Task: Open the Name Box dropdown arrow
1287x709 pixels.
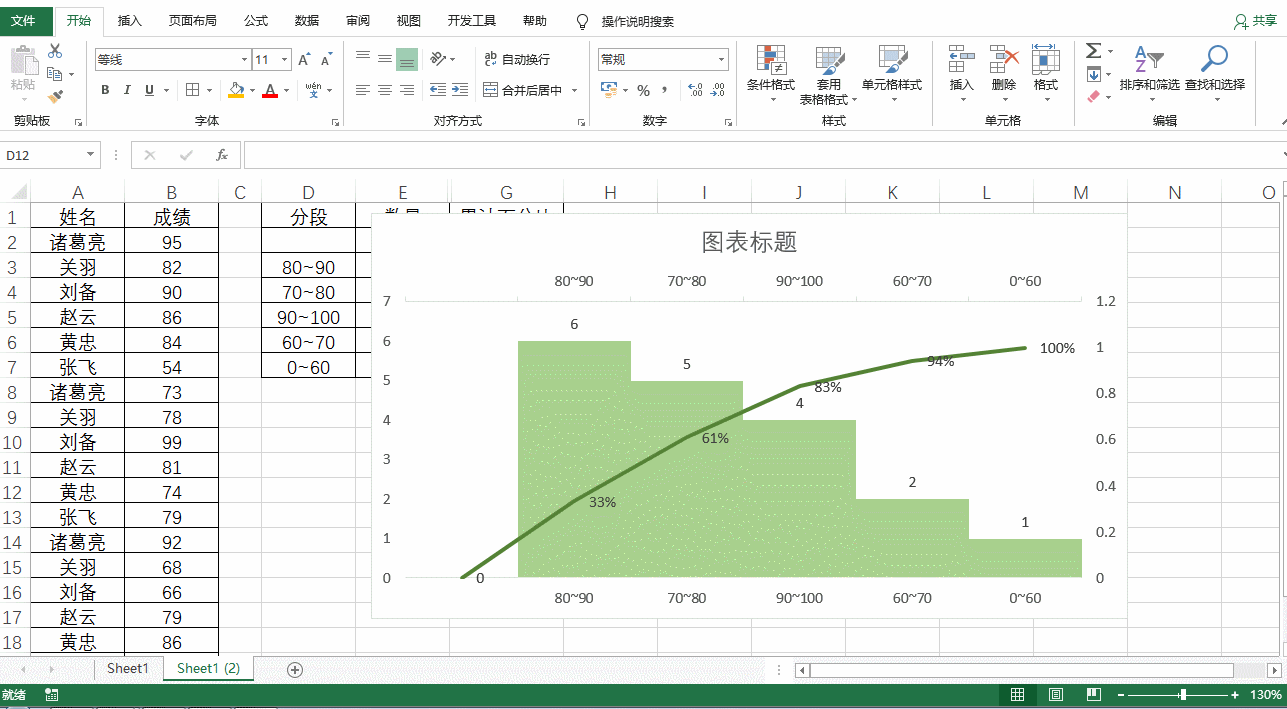Action: coord(91,155)
